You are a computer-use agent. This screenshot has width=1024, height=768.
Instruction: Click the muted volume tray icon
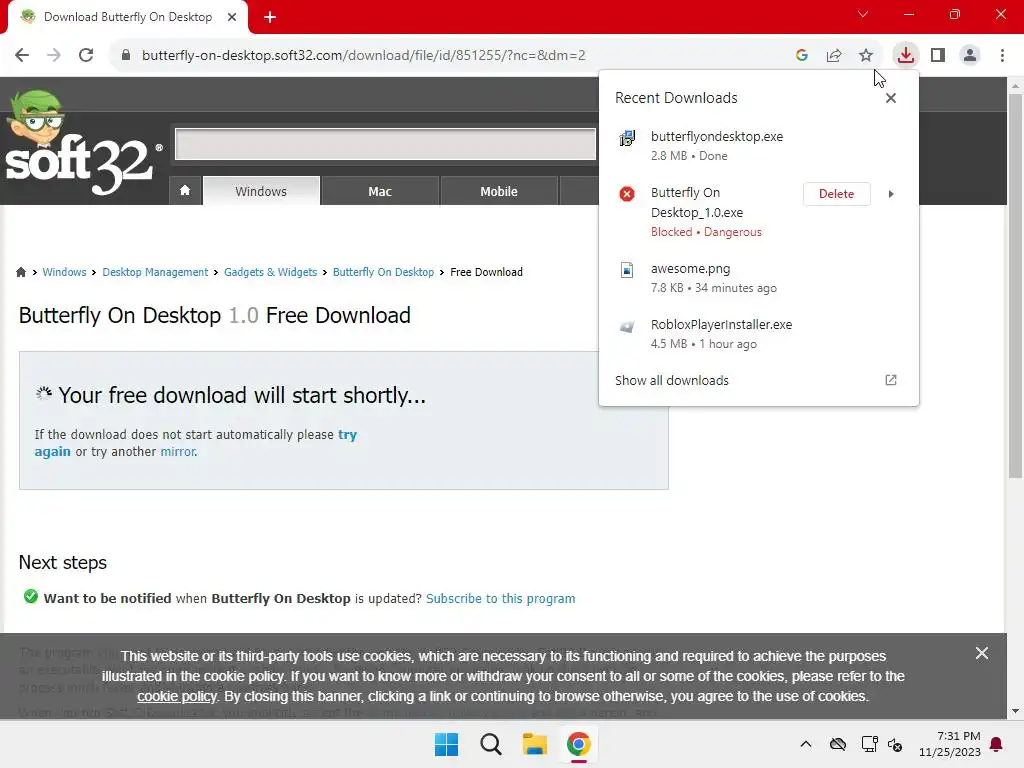click(895, 744)
